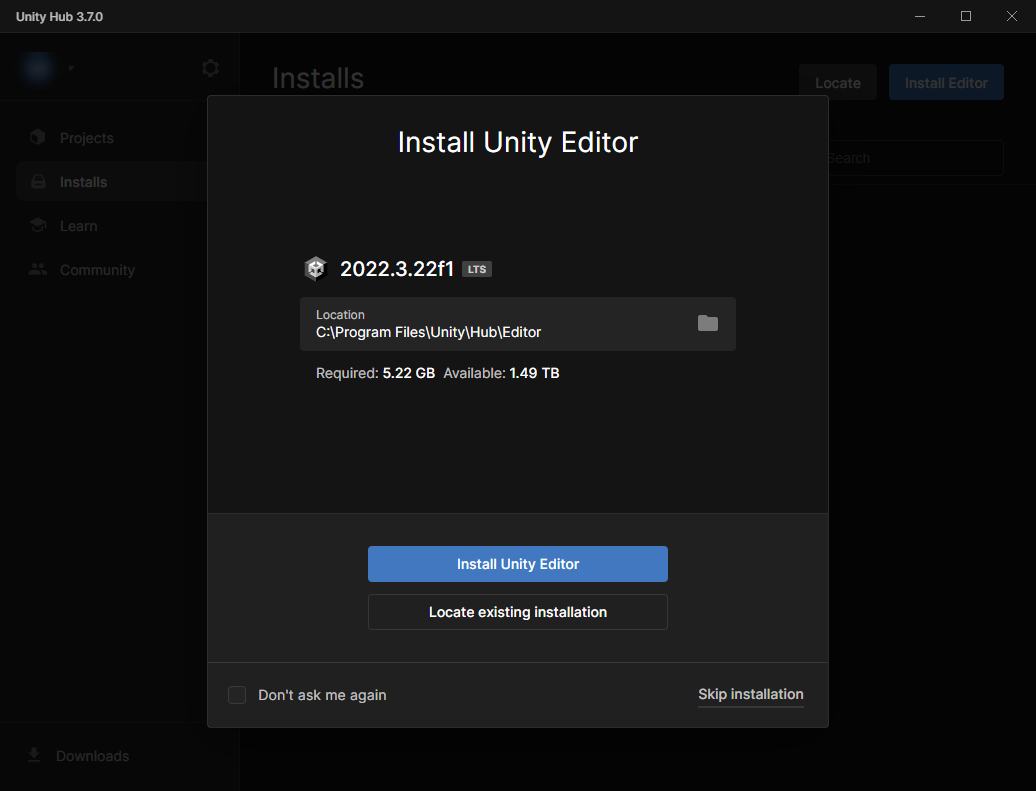This screenshot has width=1036, height=791.
Task: Click the Projects cube icon in sidebar
Action: coord(38,138)
